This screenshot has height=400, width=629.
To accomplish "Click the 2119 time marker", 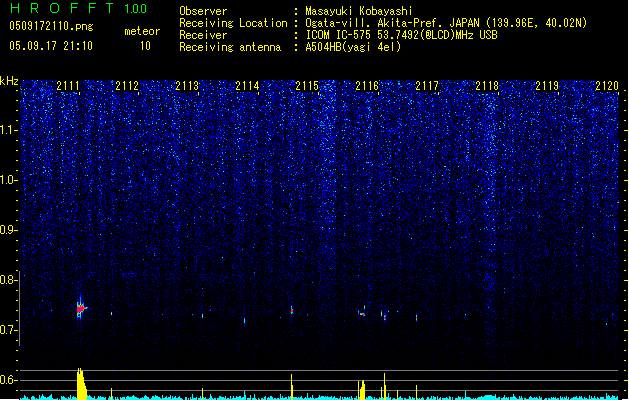I will (x=547, y=86).
